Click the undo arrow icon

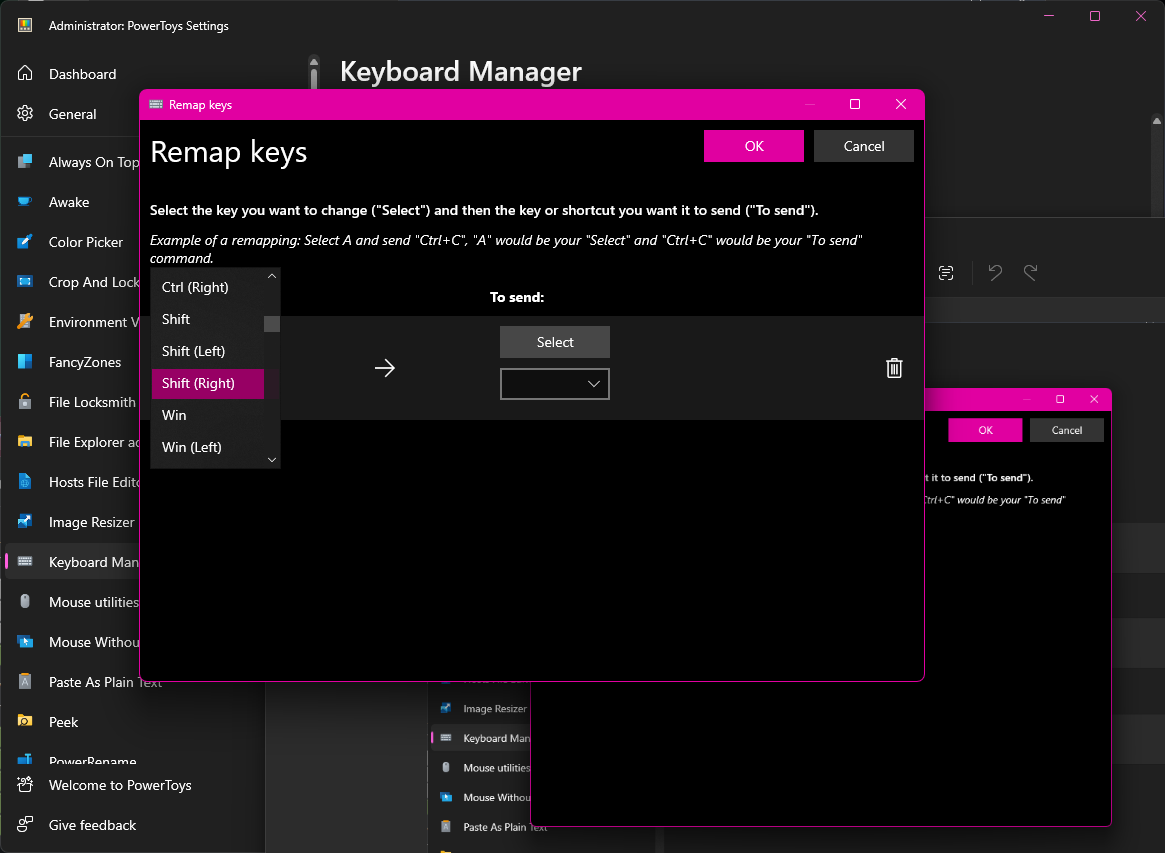pyautogui.click(x=994, y=272)
